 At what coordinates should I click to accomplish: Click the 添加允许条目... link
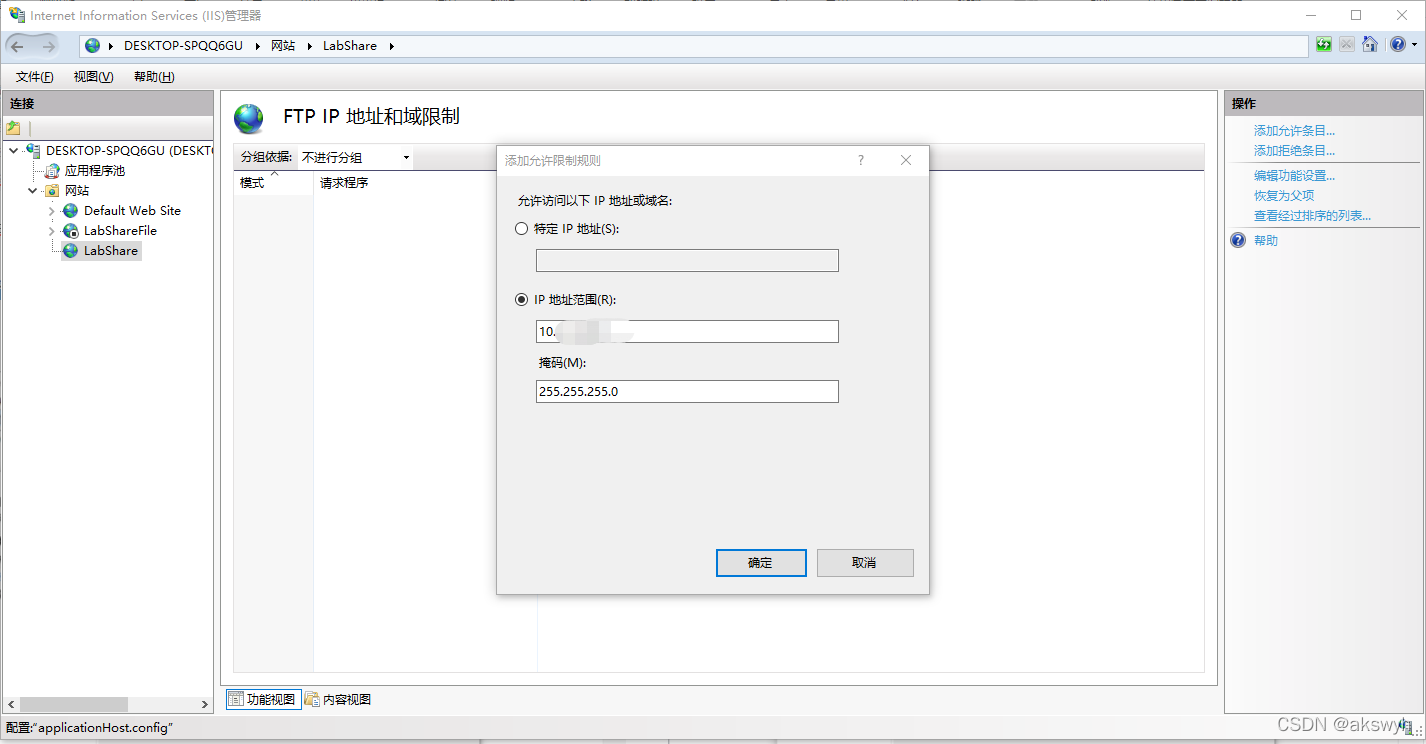tap(1295, 131)
